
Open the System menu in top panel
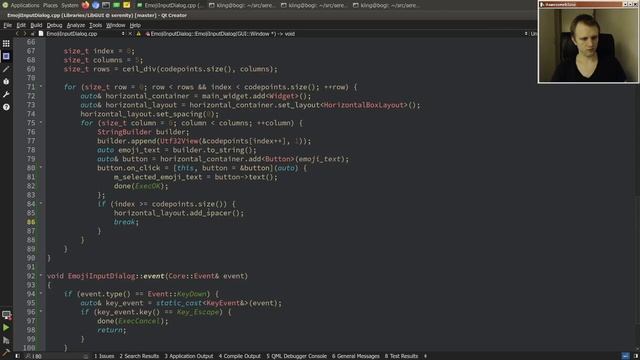tap(70, 5)
